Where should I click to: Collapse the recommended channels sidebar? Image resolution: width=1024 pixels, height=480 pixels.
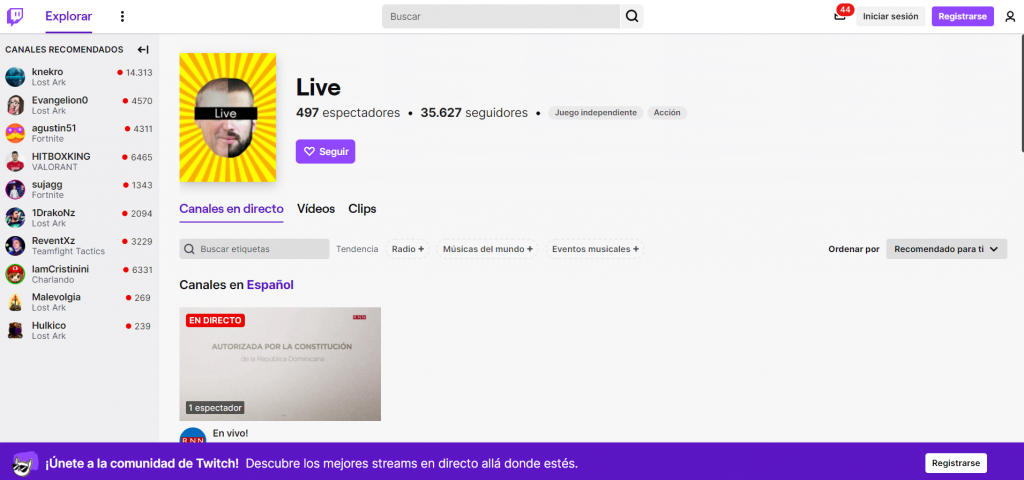(x=144, y=50)
